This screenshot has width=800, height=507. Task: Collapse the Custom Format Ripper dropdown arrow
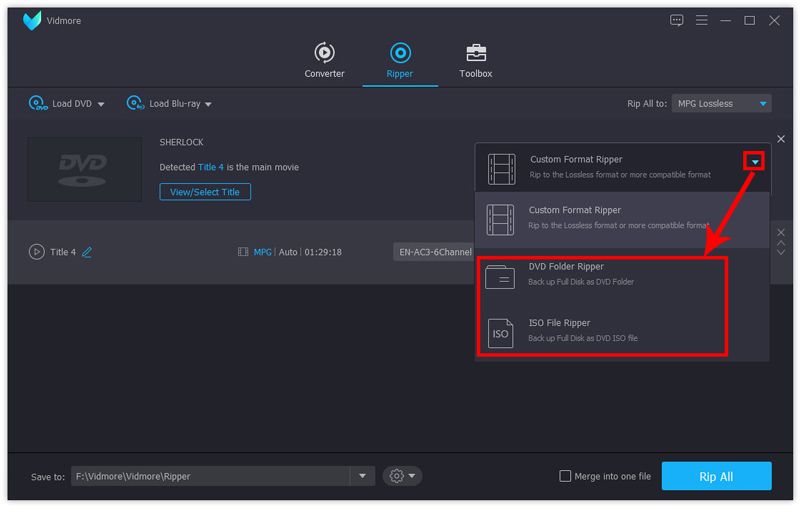[x=755, y=161]
